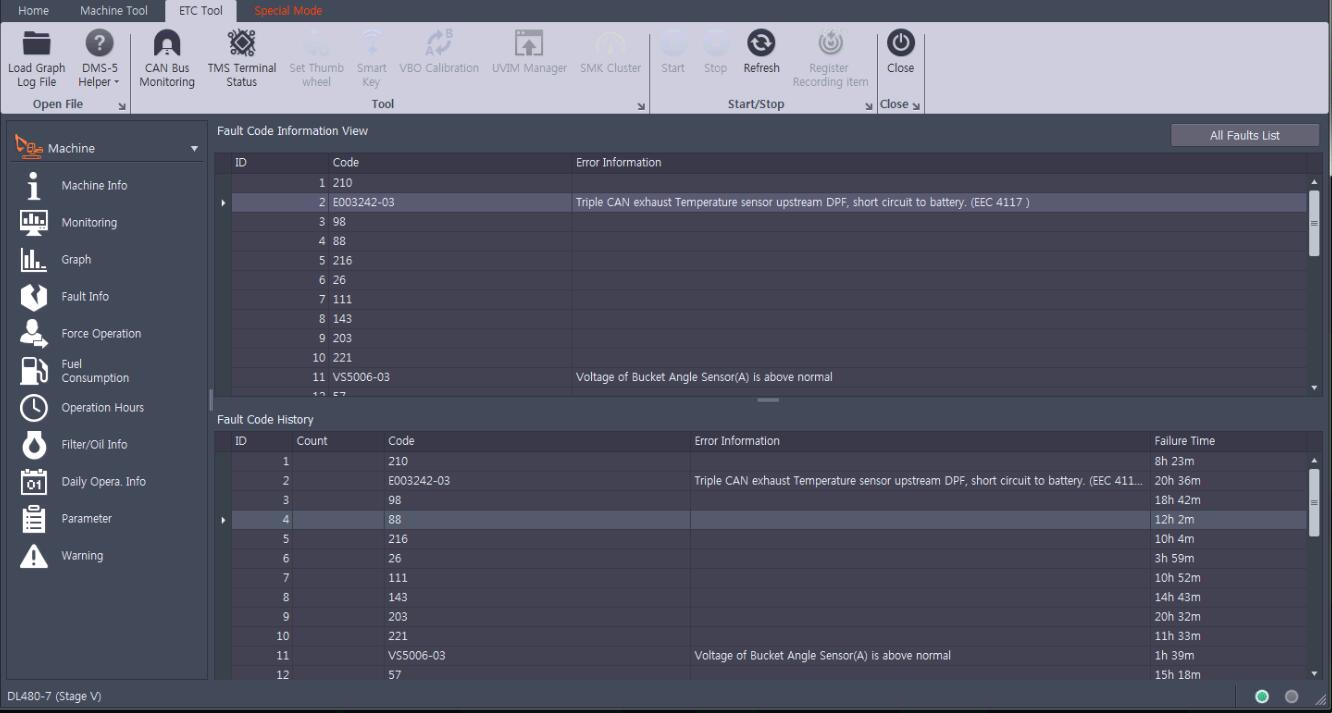Click the Start button in the ribbon

tap(672, 53)
